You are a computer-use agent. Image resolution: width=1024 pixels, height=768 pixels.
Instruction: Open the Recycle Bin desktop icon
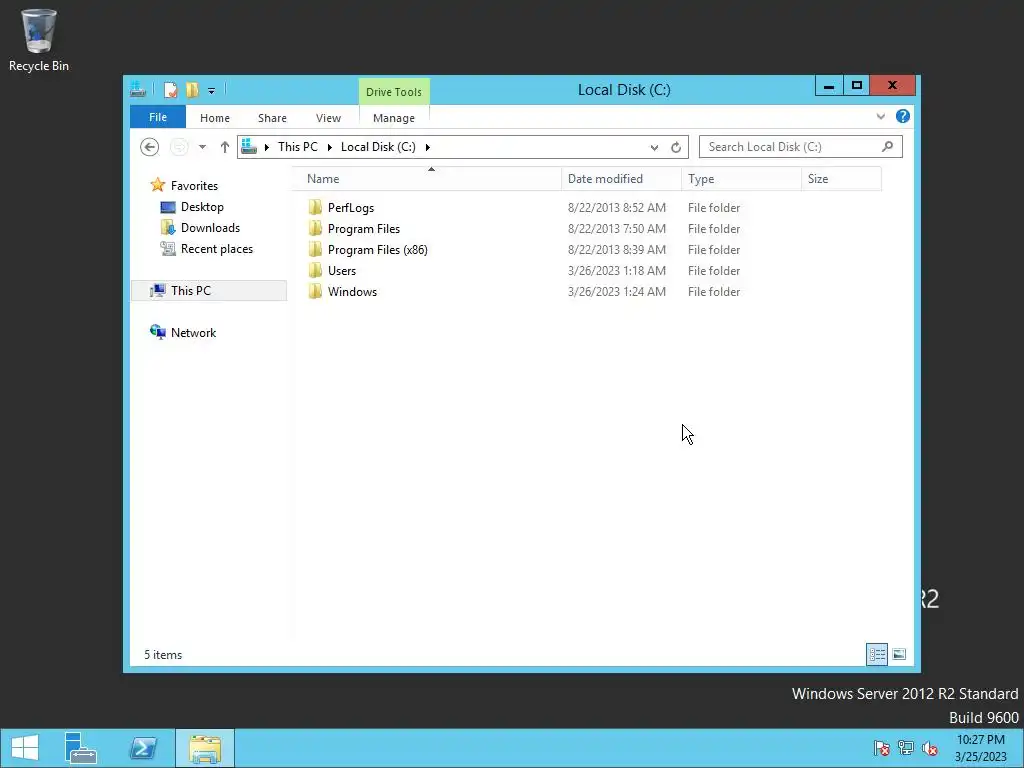coord(39,40)
